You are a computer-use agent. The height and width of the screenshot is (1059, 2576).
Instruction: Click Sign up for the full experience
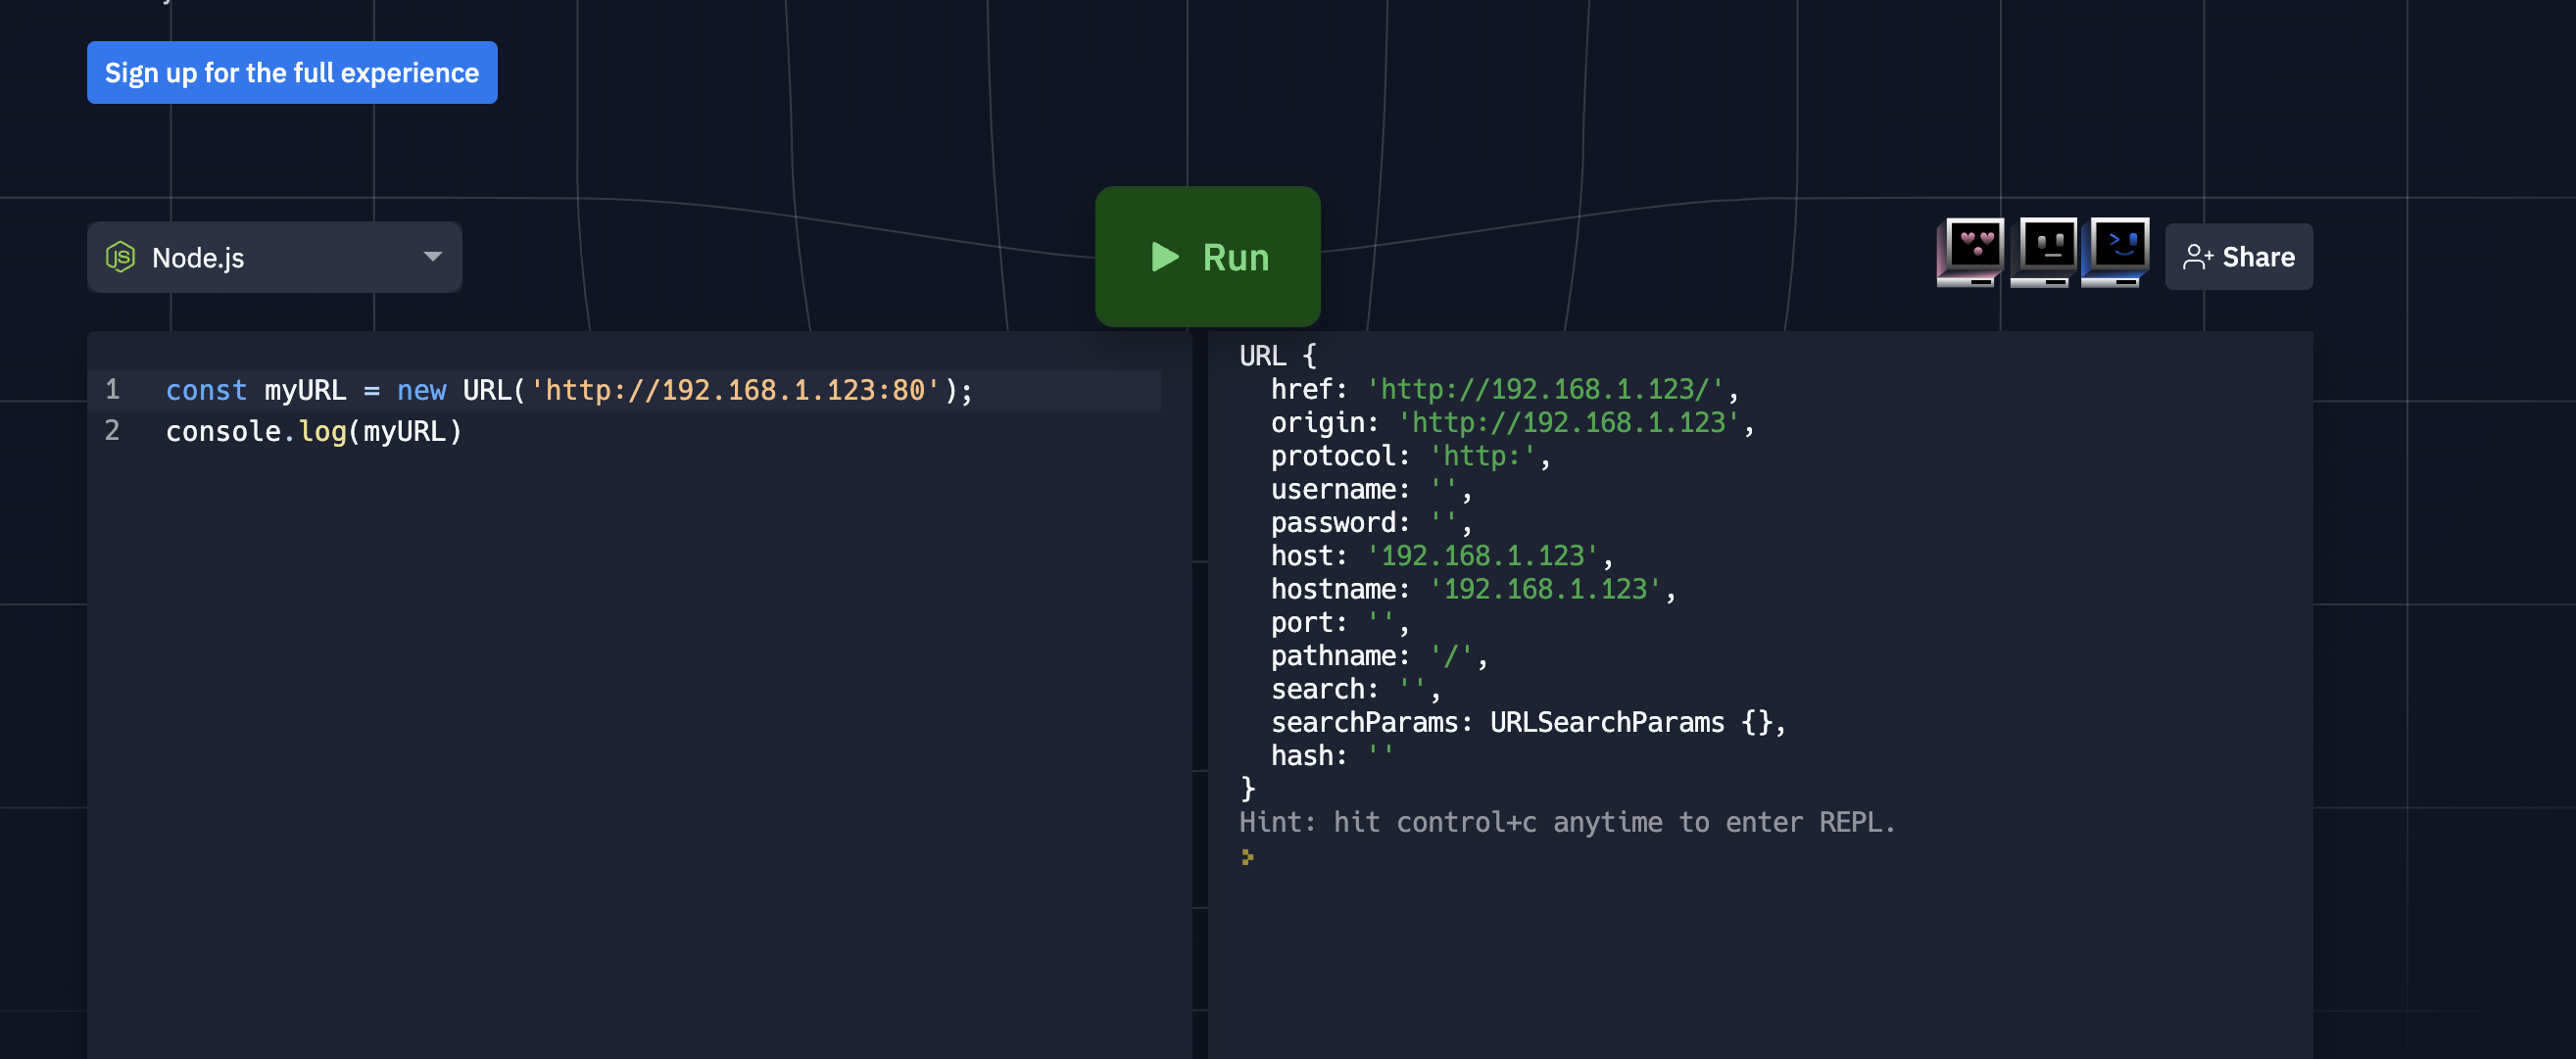coord(291,72)
